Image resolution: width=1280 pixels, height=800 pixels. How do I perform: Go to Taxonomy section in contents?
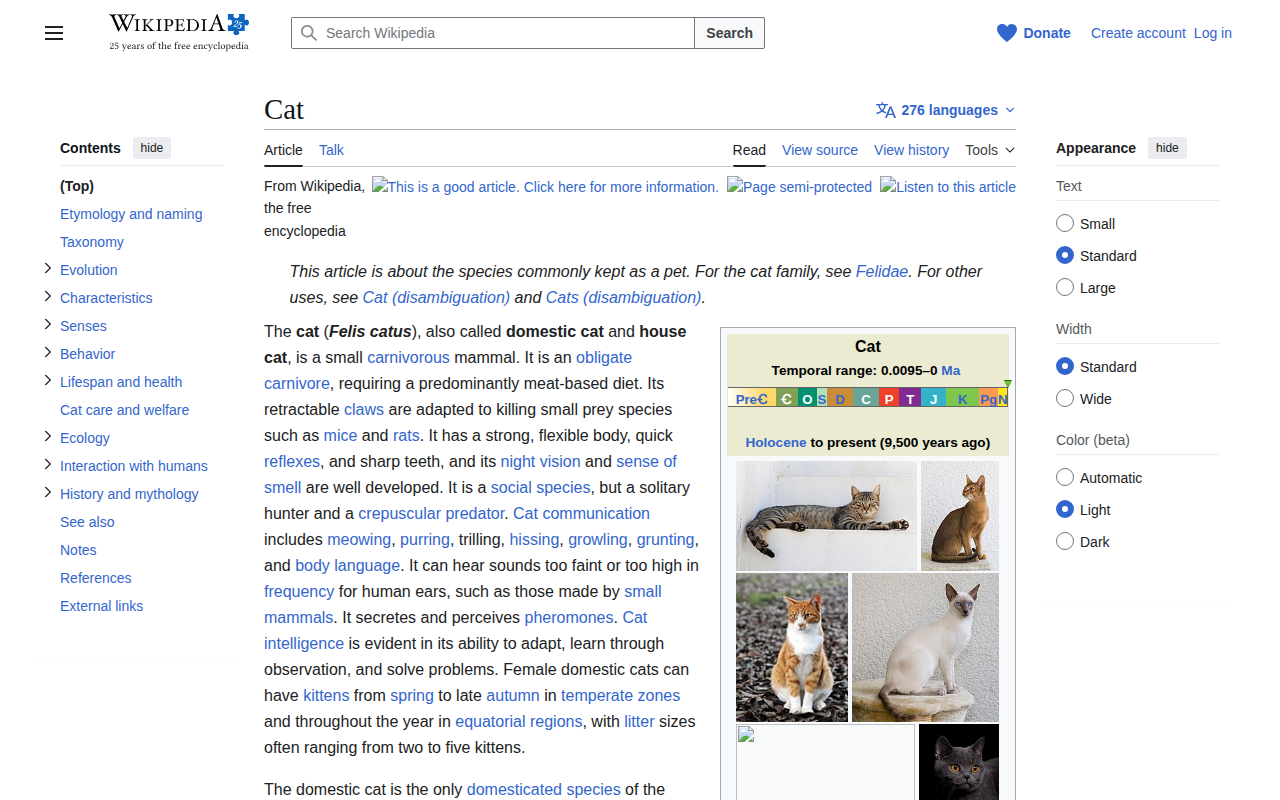pyautogui.click(x=92, y=242)
